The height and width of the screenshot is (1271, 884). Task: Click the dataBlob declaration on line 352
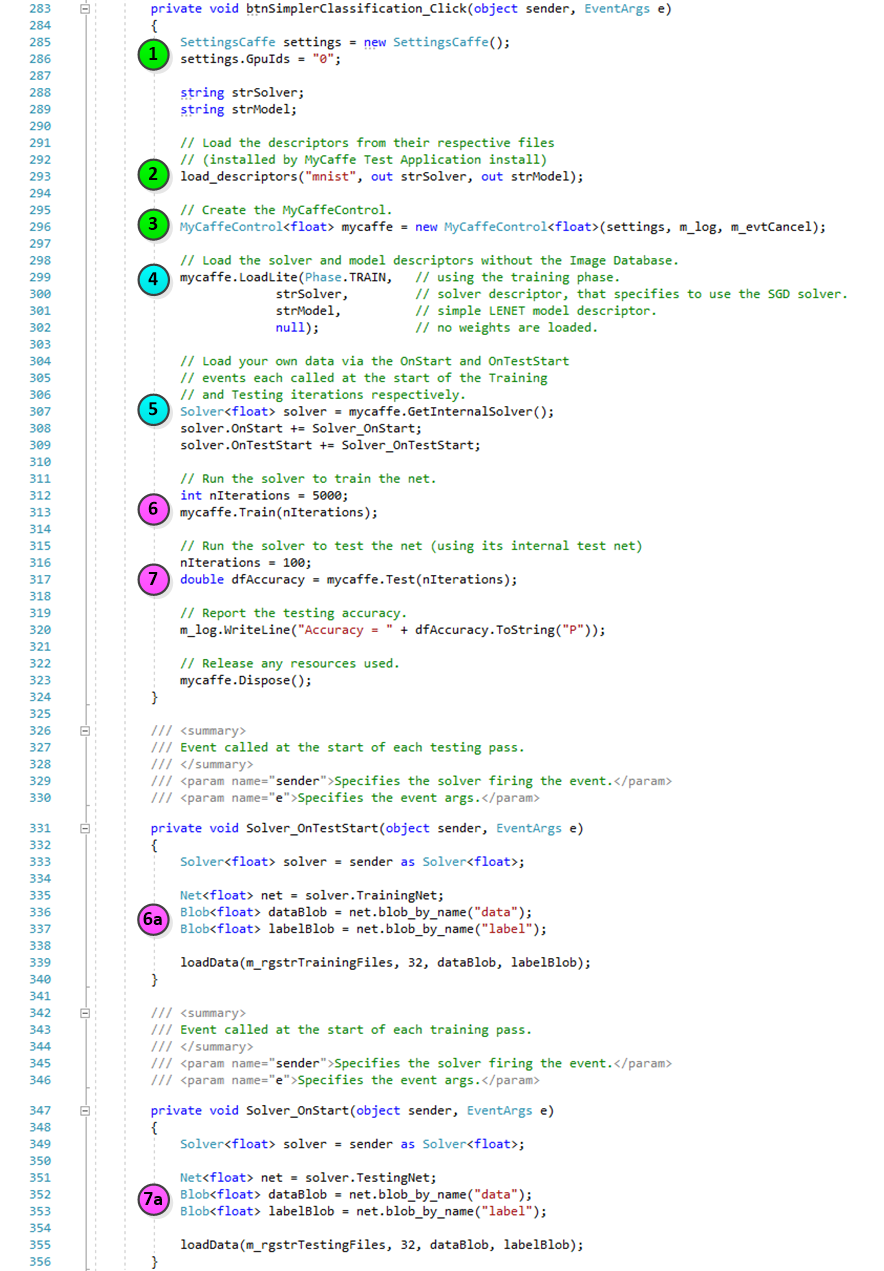click(x=356, y=1194)
